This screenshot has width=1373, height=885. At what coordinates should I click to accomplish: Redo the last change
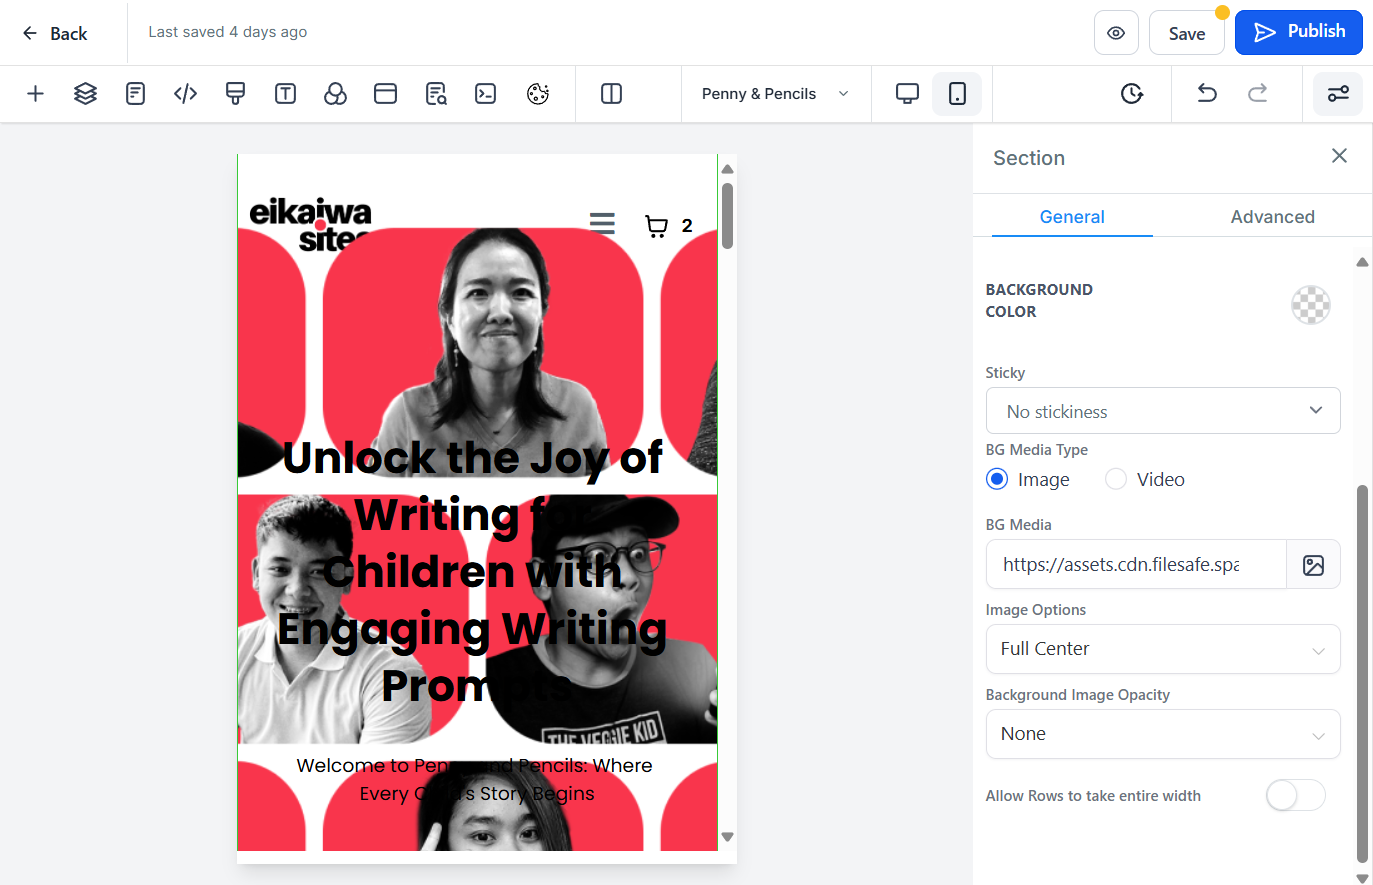point(1257,94)
